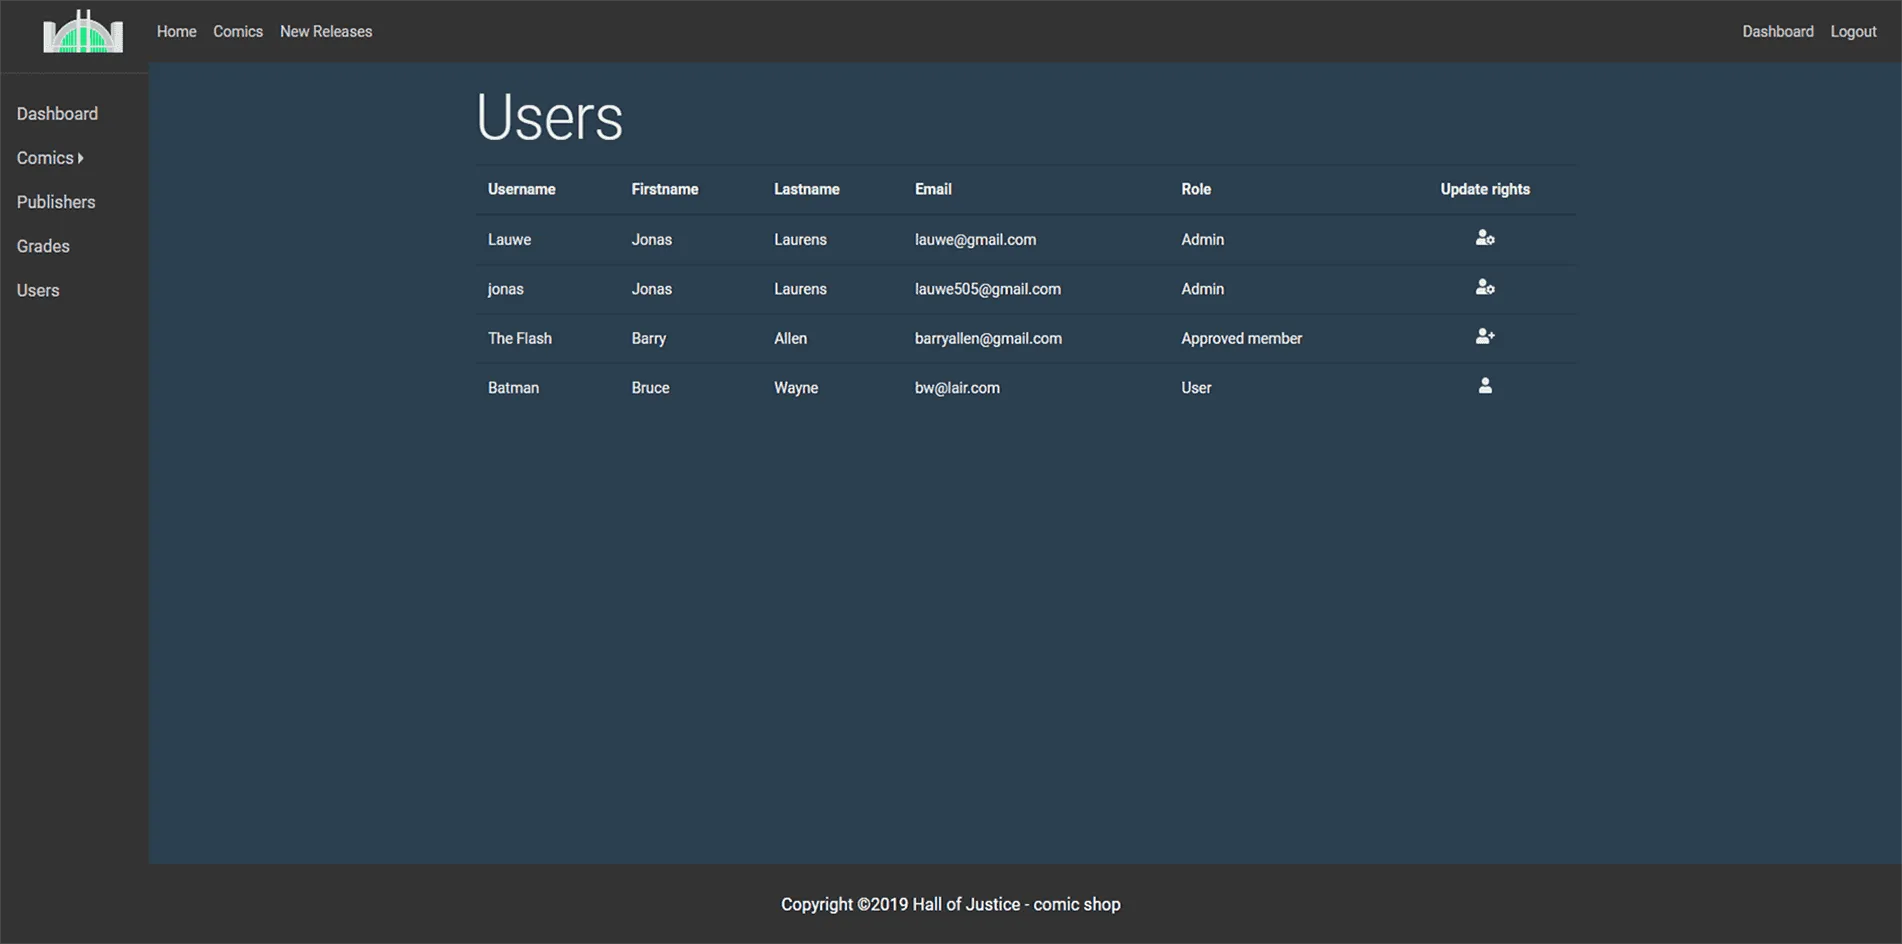
Task: Open Grades in the sidebar
Action: coord(43,246)
